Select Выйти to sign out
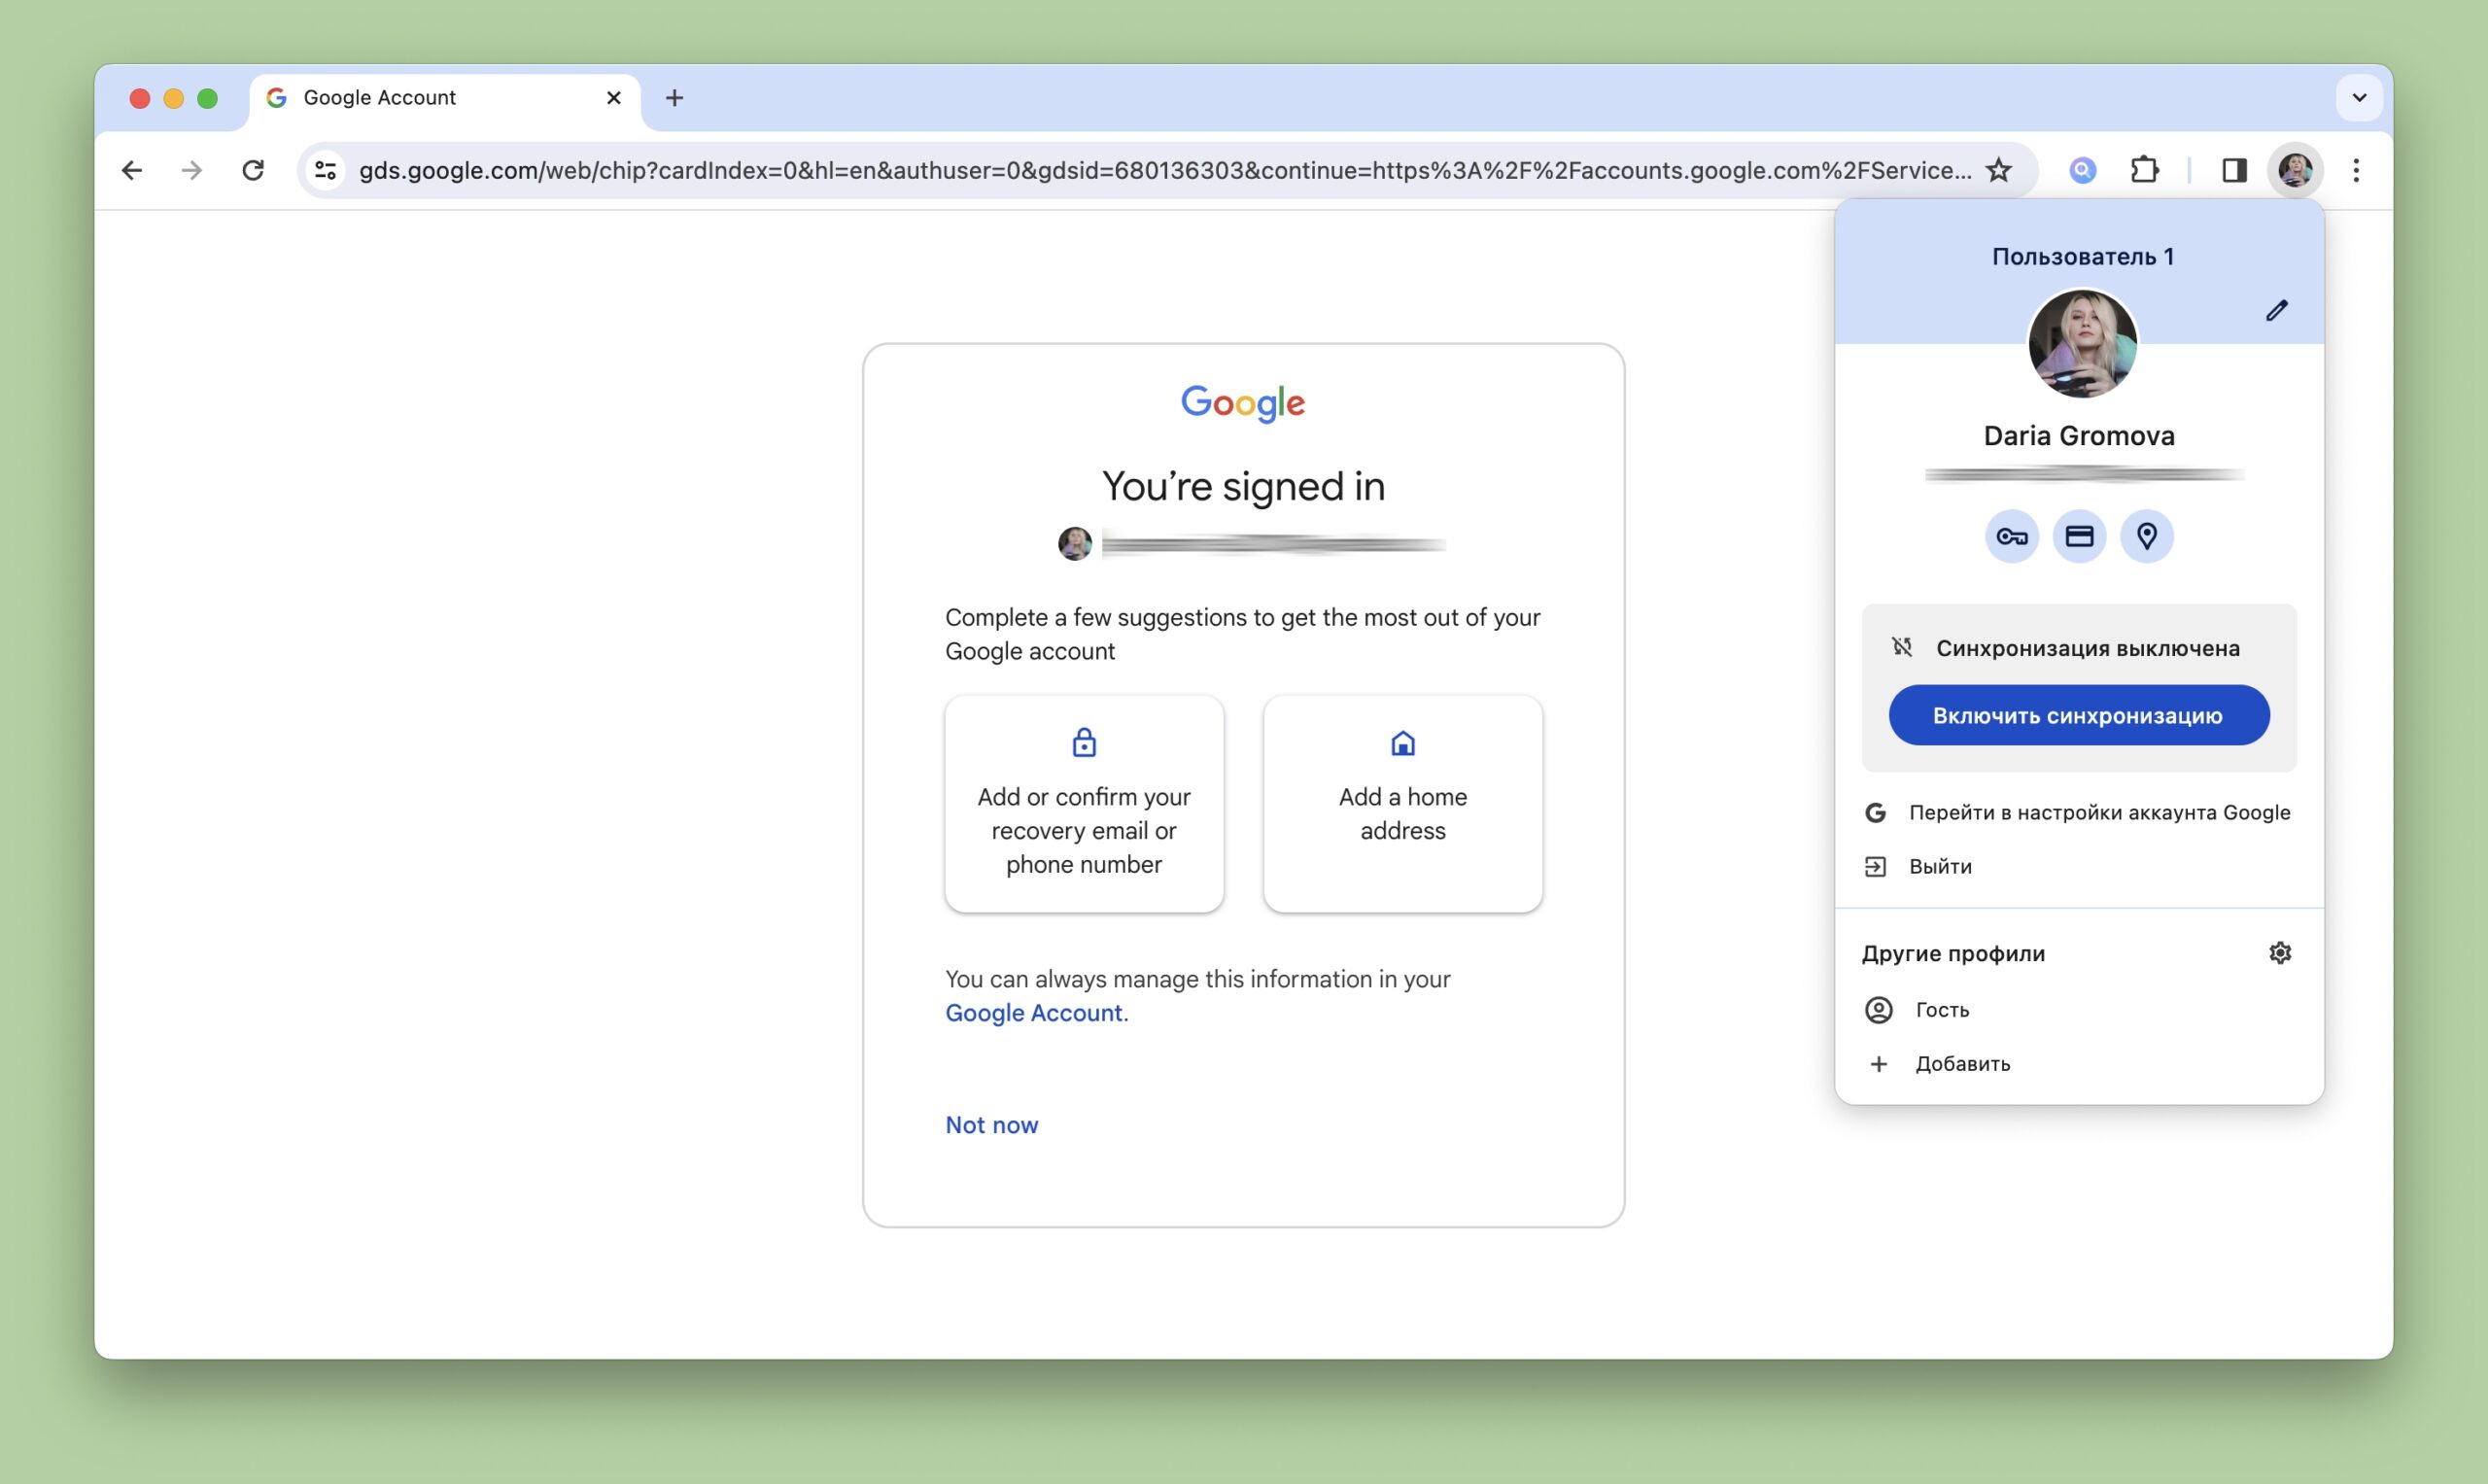2488x1484 pixels. [1939, 866]
